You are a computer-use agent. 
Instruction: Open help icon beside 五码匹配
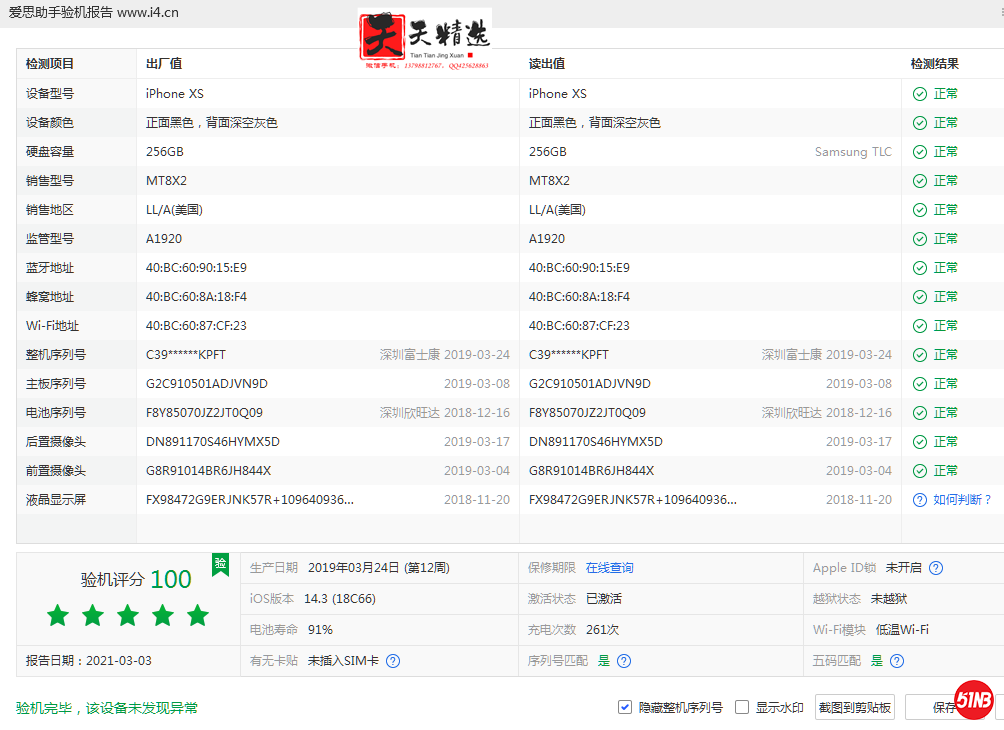pyautogui.click(x=897, y=661)
